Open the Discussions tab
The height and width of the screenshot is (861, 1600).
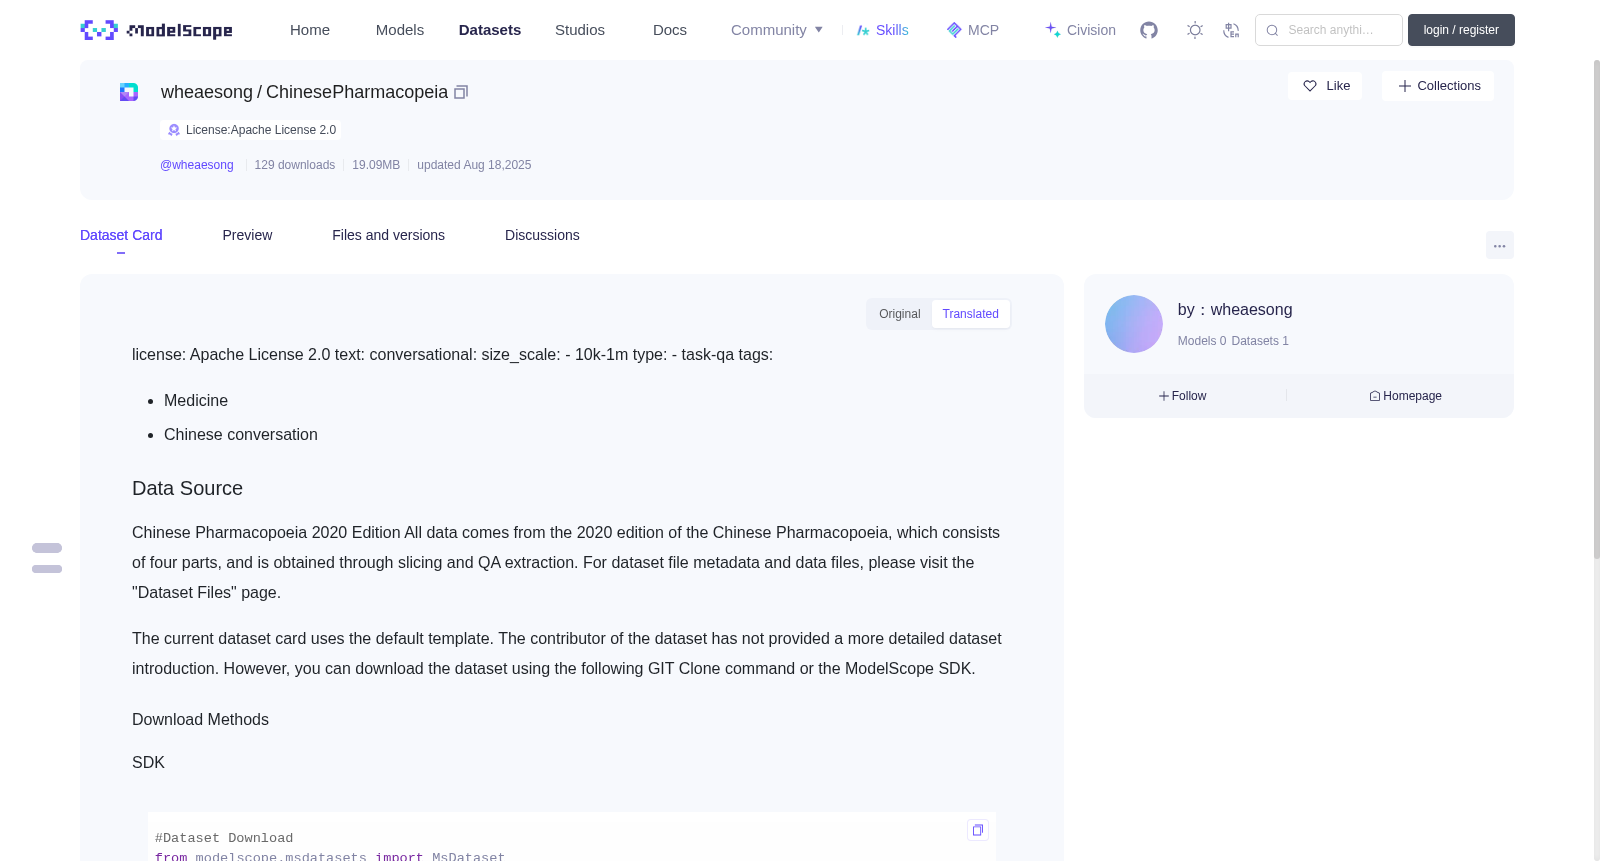point(542,235)
